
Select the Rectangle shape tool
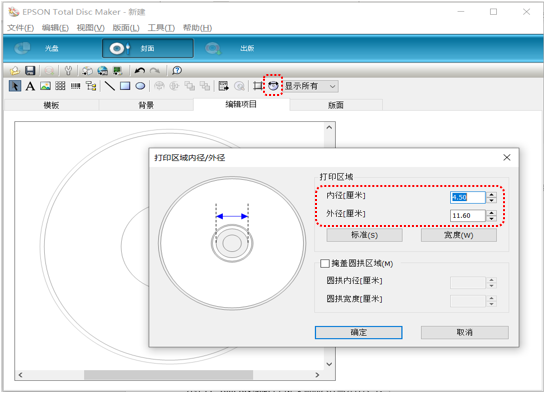(125, 86)
